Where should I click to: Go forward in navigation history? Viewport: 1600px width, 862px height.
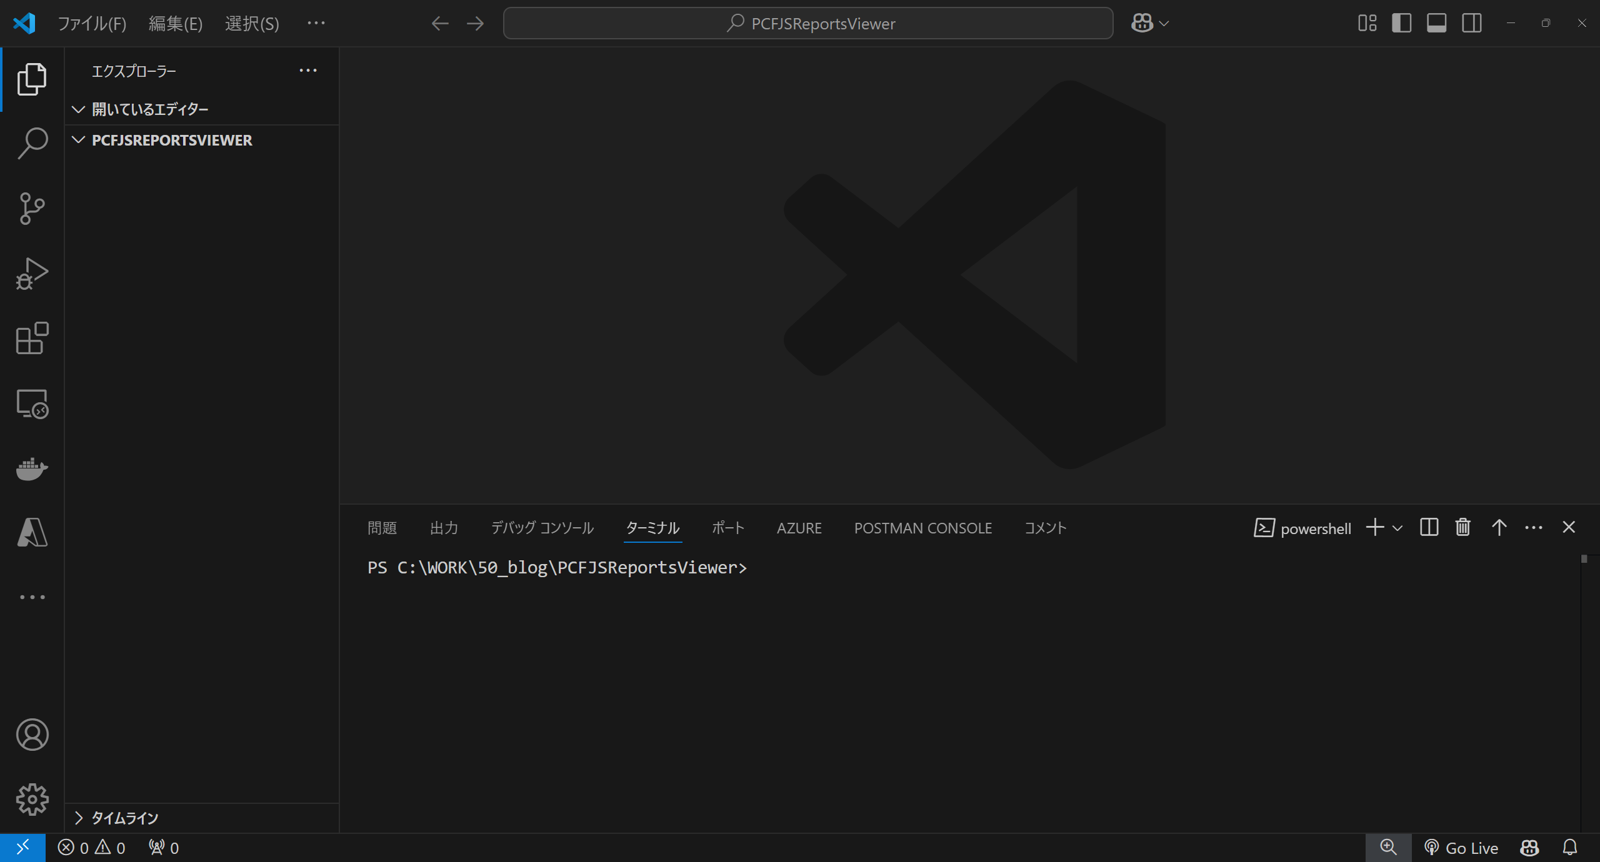475,23
